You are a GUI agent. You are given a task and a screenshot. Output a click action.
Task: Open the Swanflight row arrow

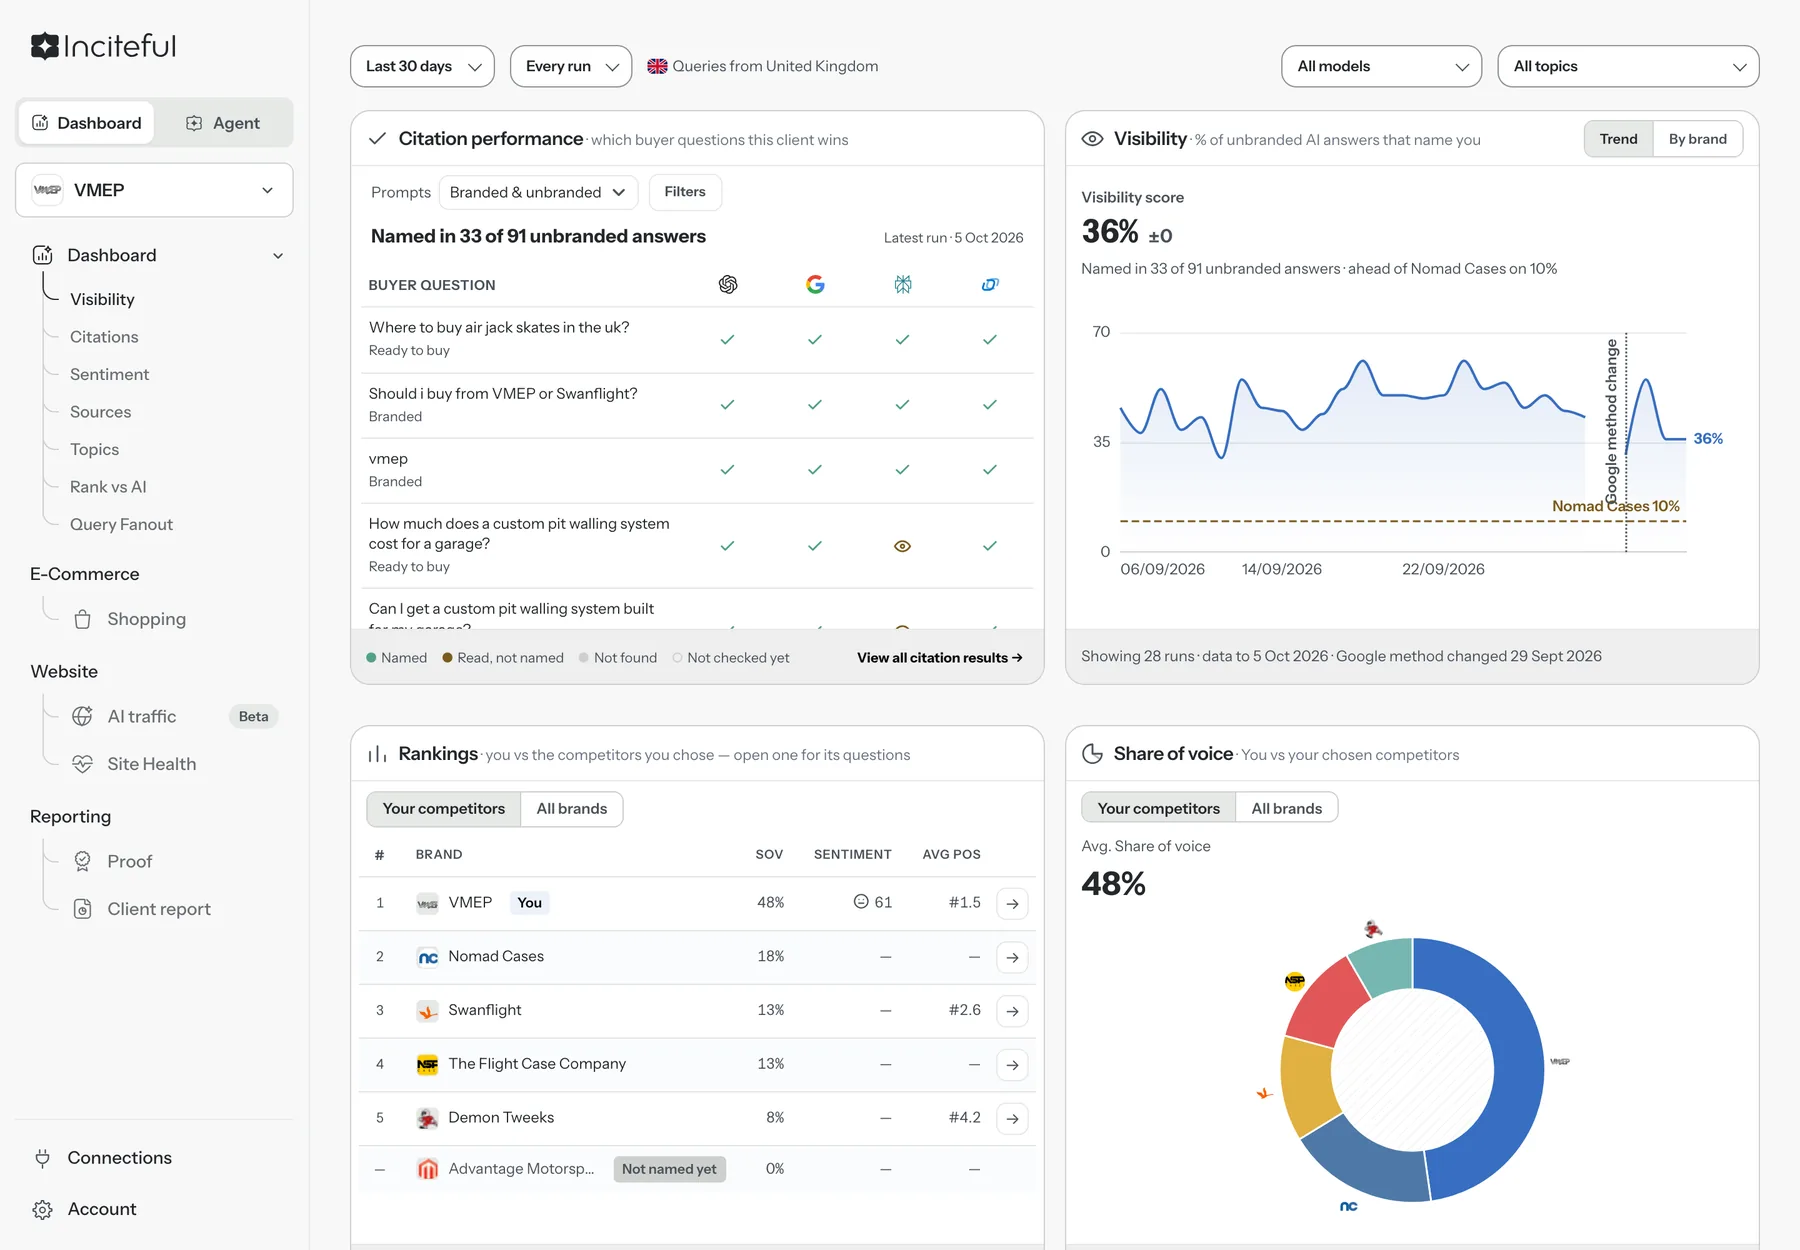(x=1013, y=1011)
